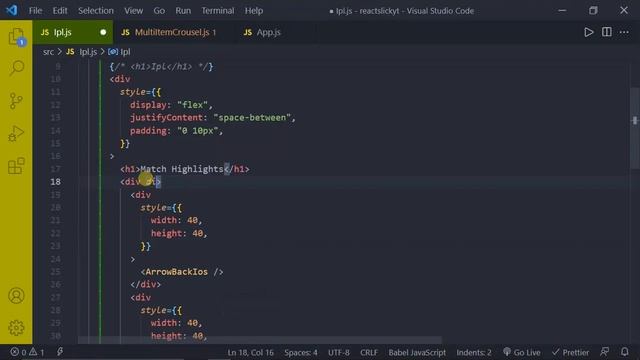Viewport: 640px width, 360px height.
Task: Change language mode Babel JavaScript
Action: pyautogui.click(x=417, y=352)
